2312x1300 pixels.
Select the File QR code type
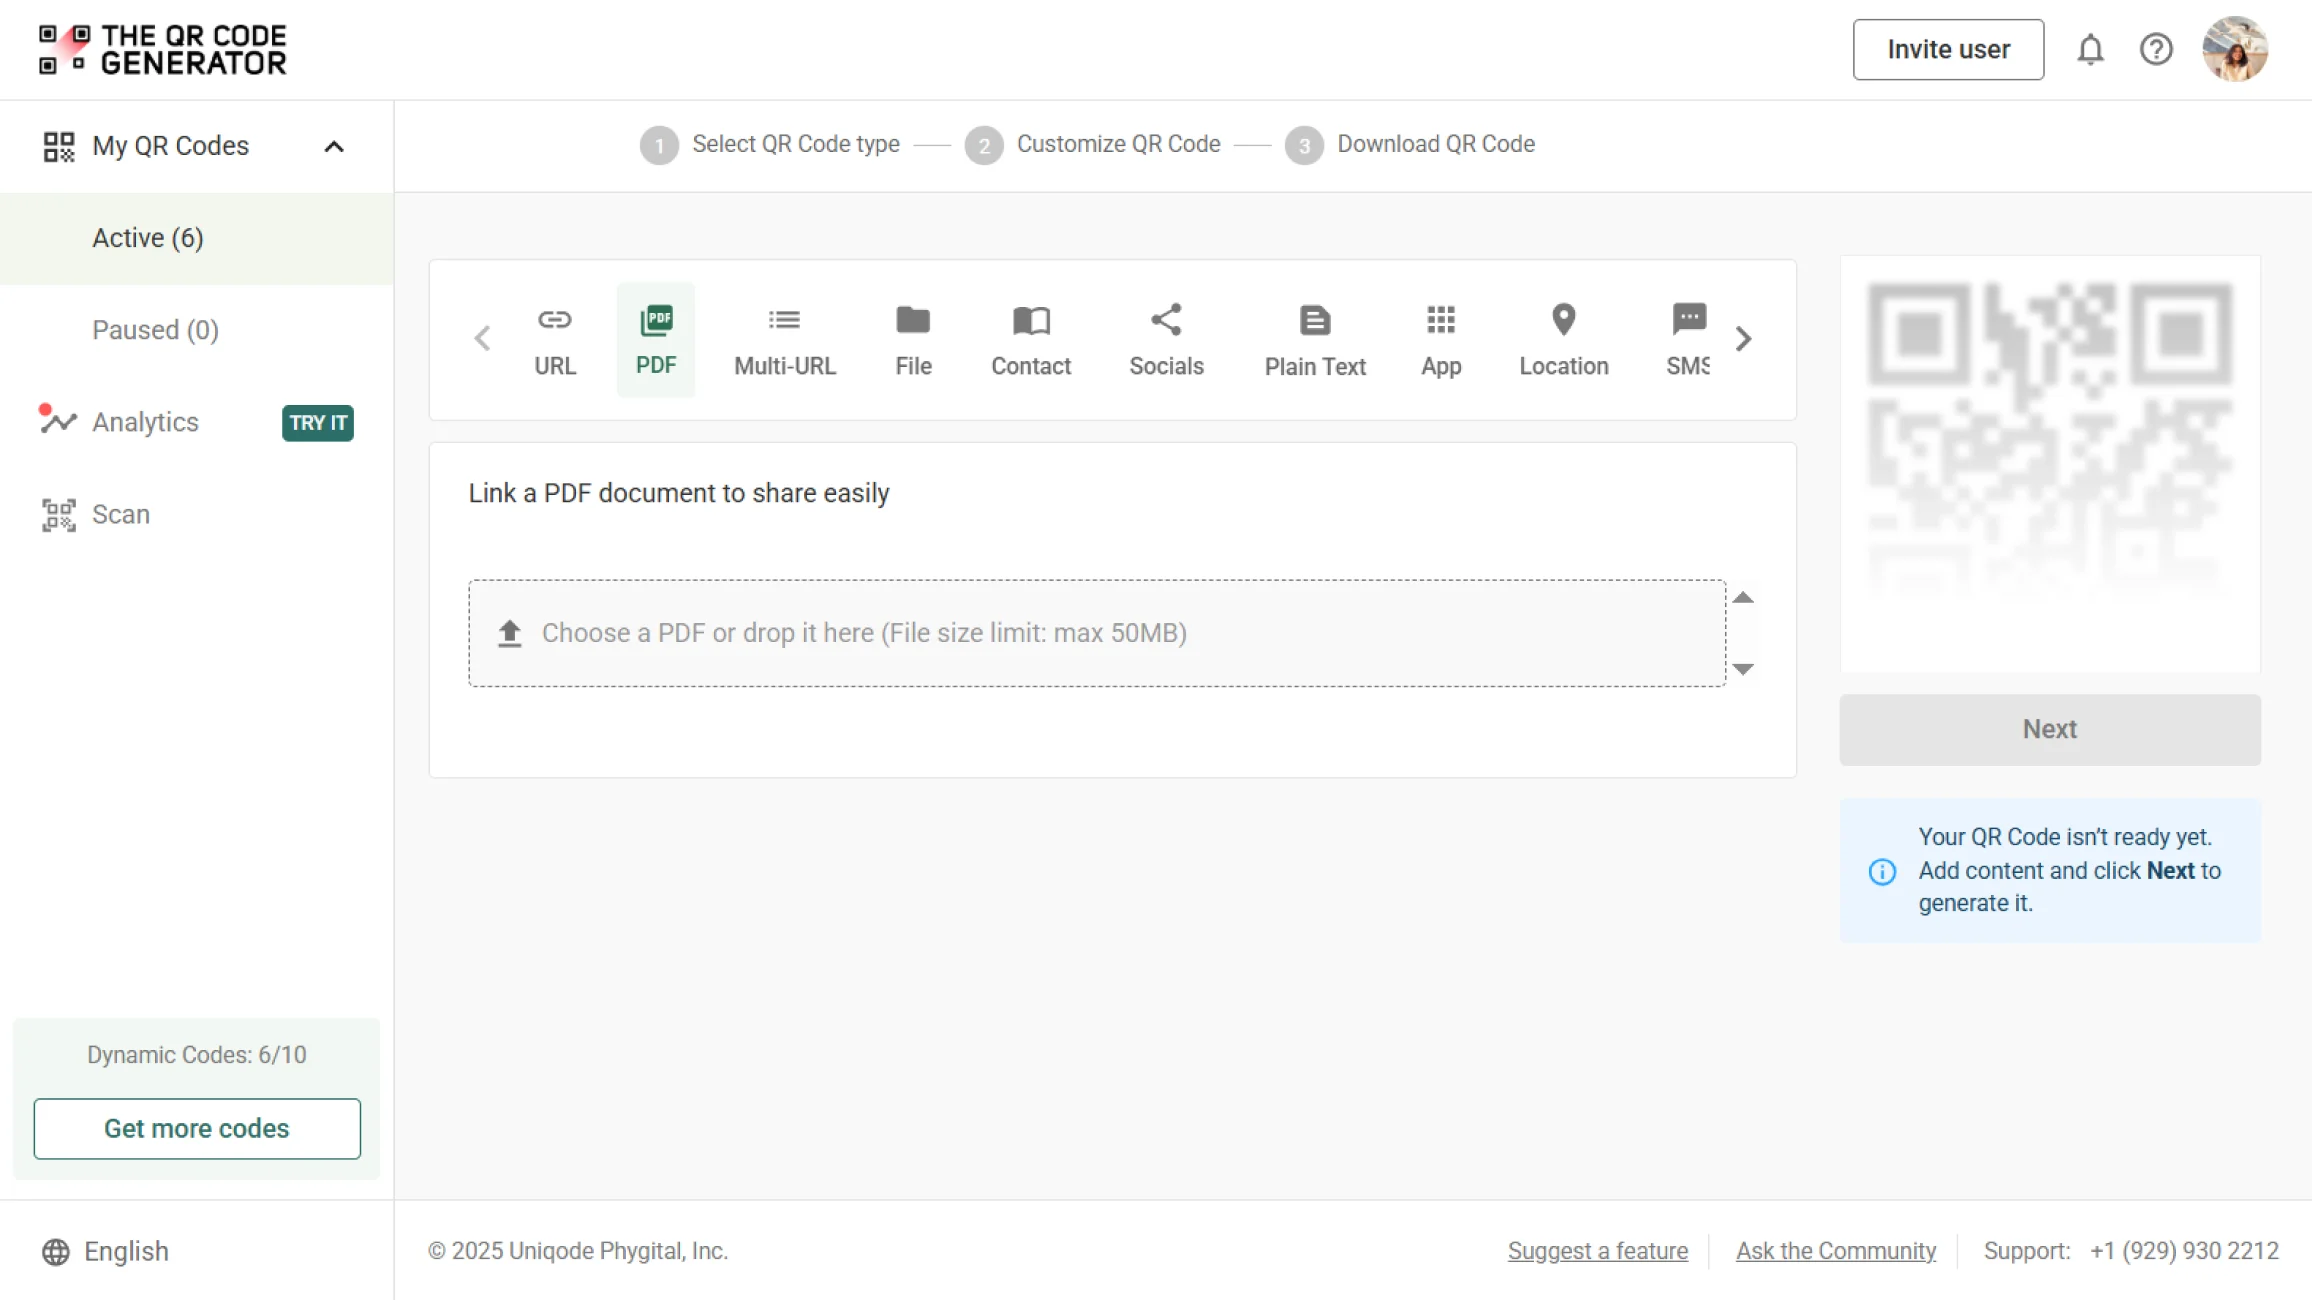[x=913, y=340]
